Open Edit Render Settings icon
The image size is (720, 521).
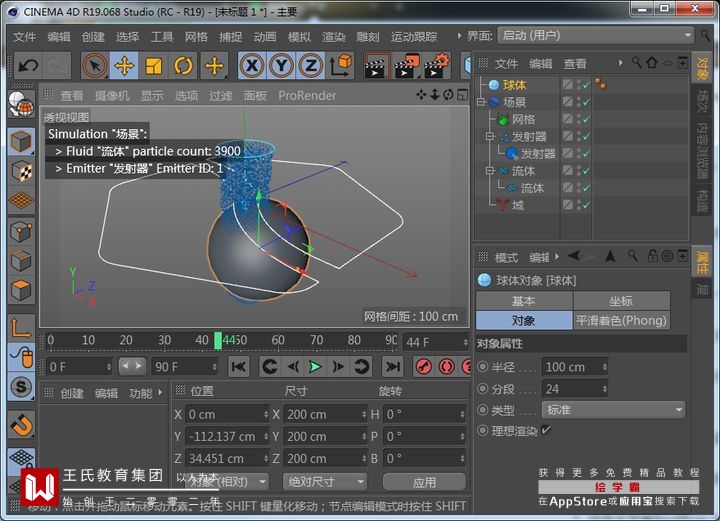coord(436,66)
